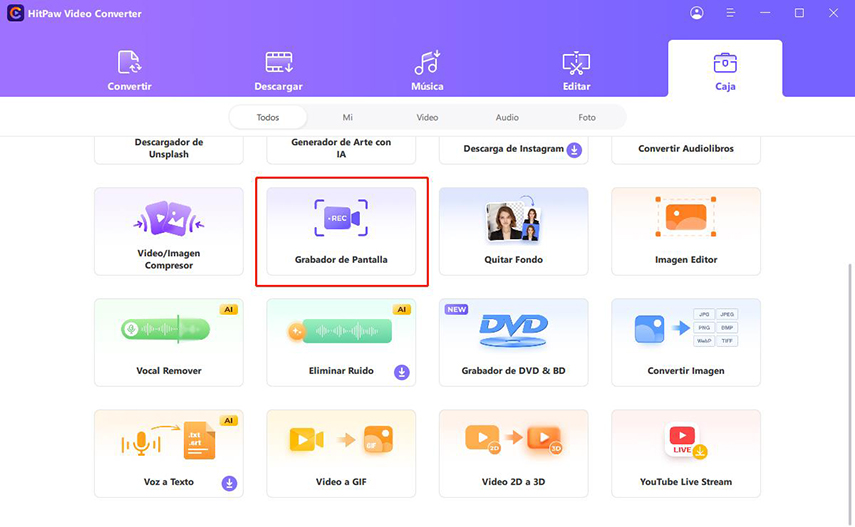The image size is (855, 527).
Task: Click the Convertir Imagen format icon
Action: (686, 328)
